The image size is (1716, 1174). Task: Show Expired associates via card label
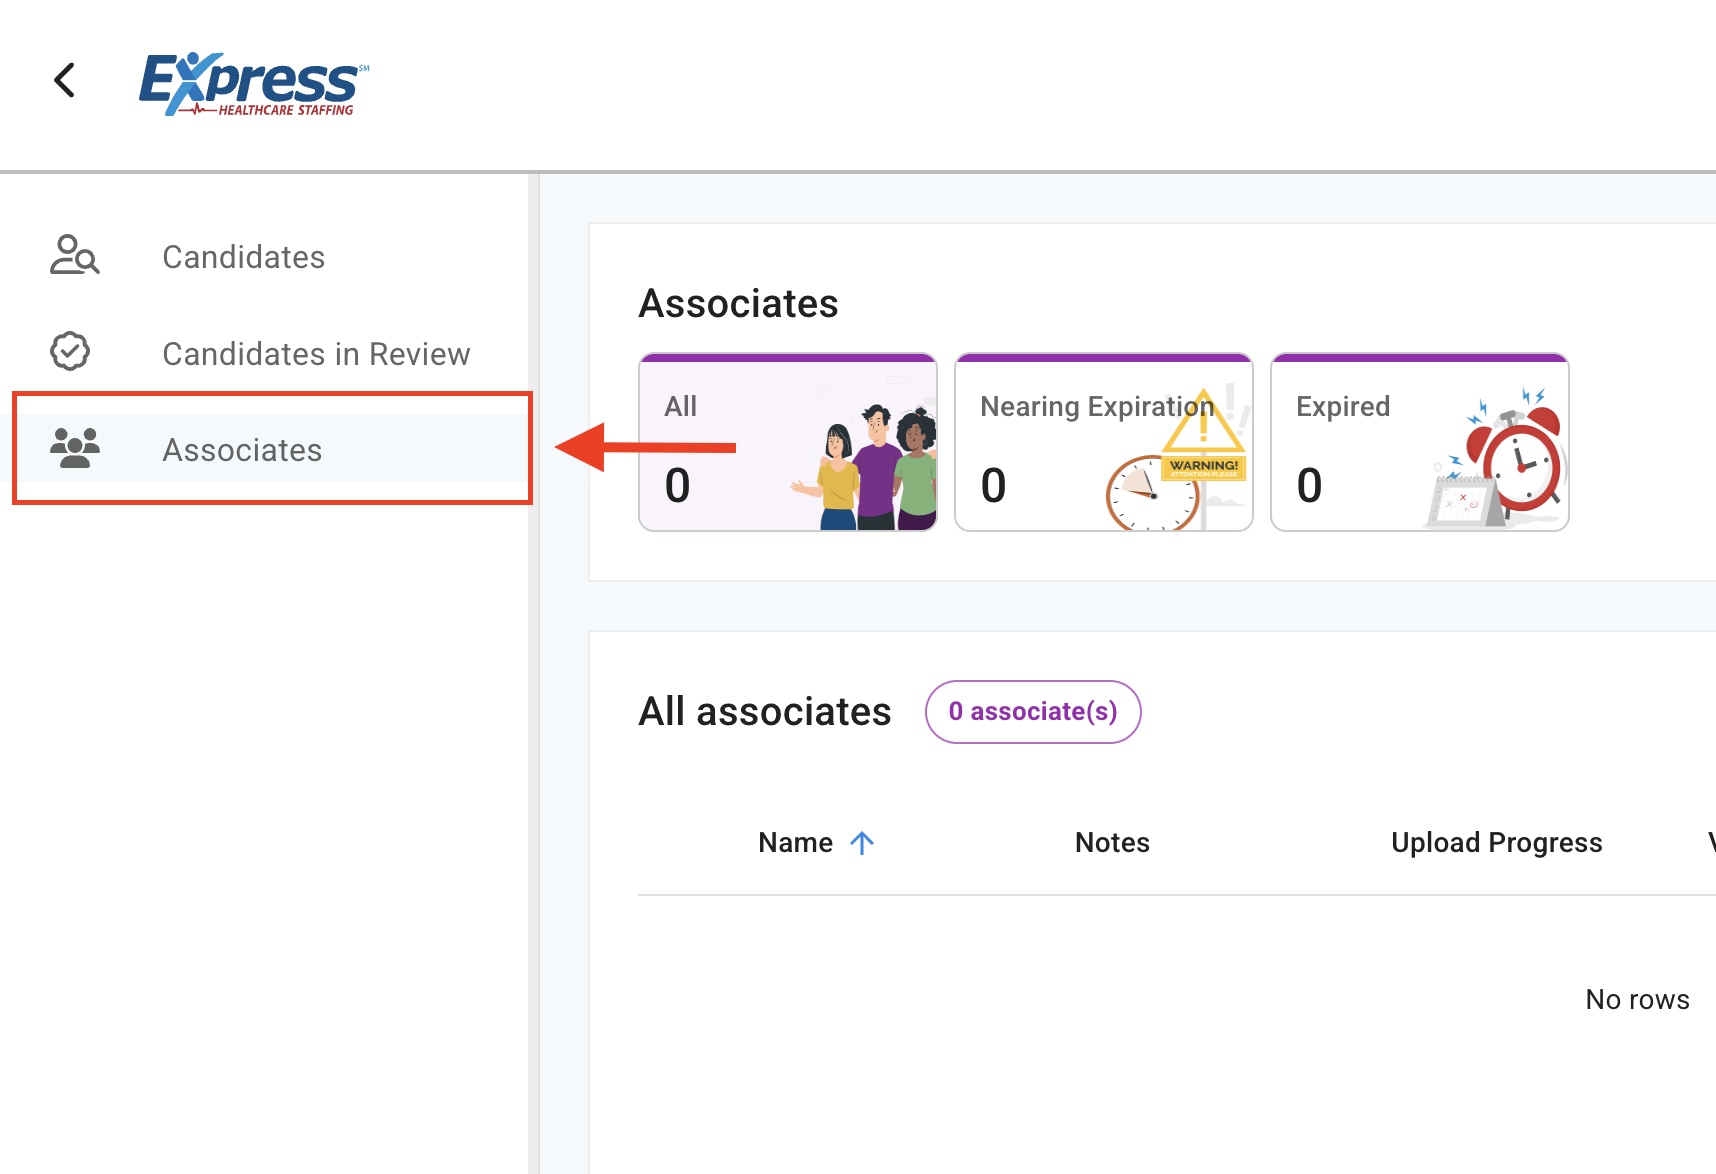coord(1342,406)
